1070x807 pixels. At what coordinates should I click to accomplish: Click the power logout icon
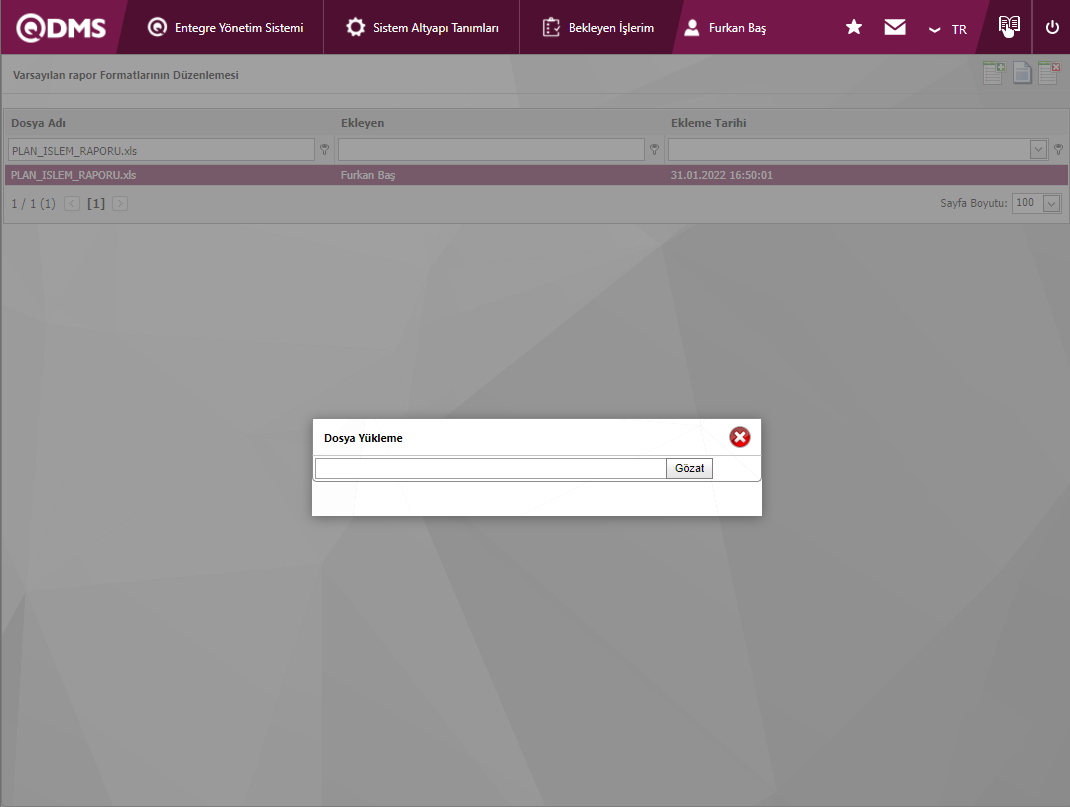coord(1052,27)
